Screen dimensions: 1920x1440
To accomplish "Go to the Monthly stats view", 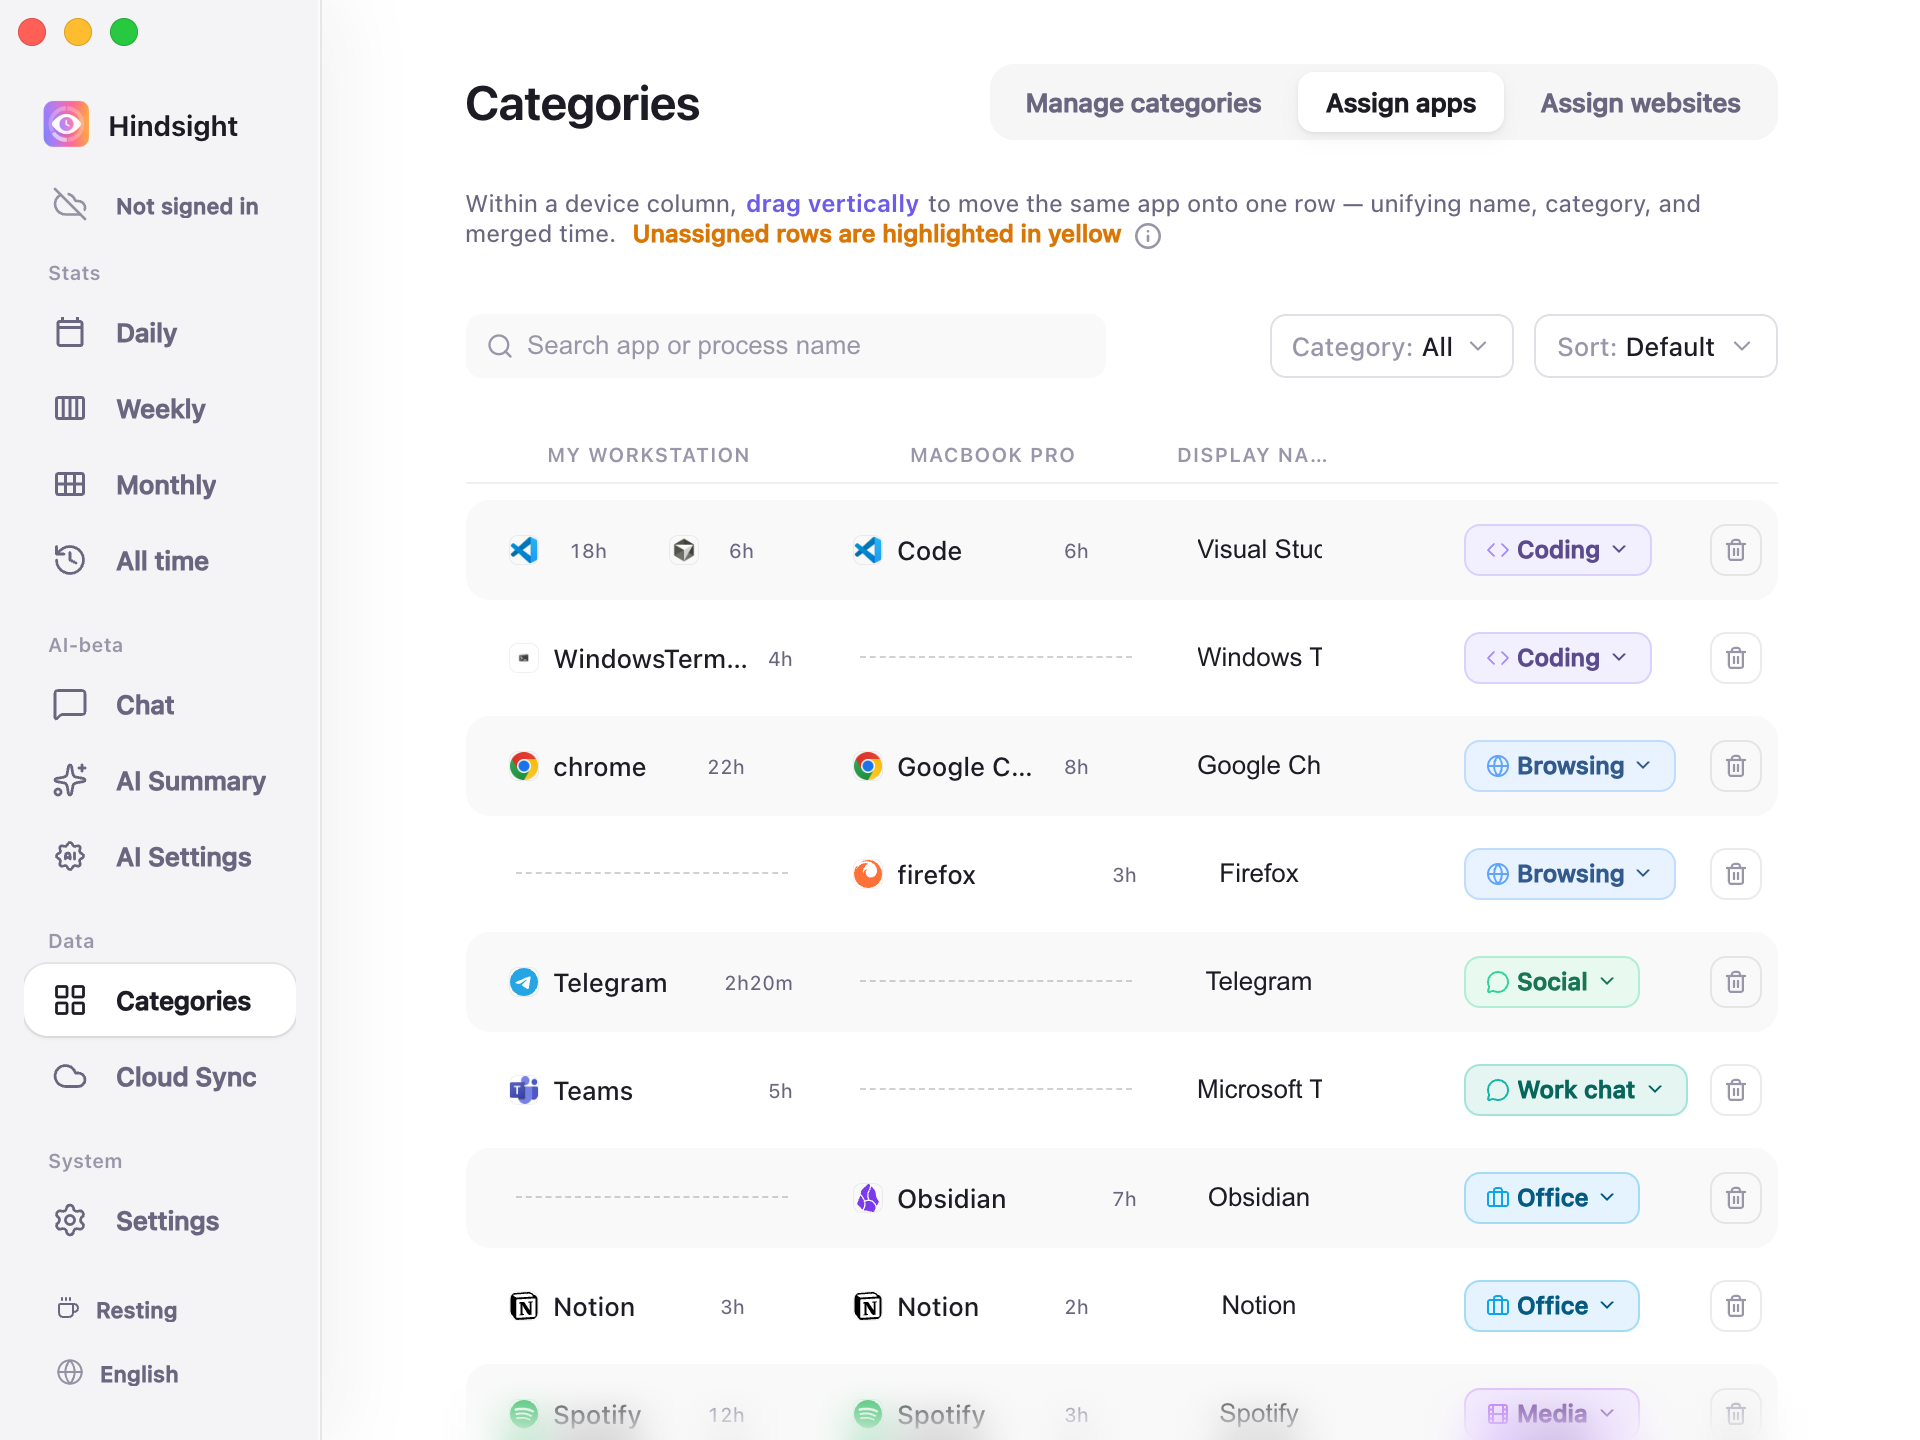I will point(160,485).
